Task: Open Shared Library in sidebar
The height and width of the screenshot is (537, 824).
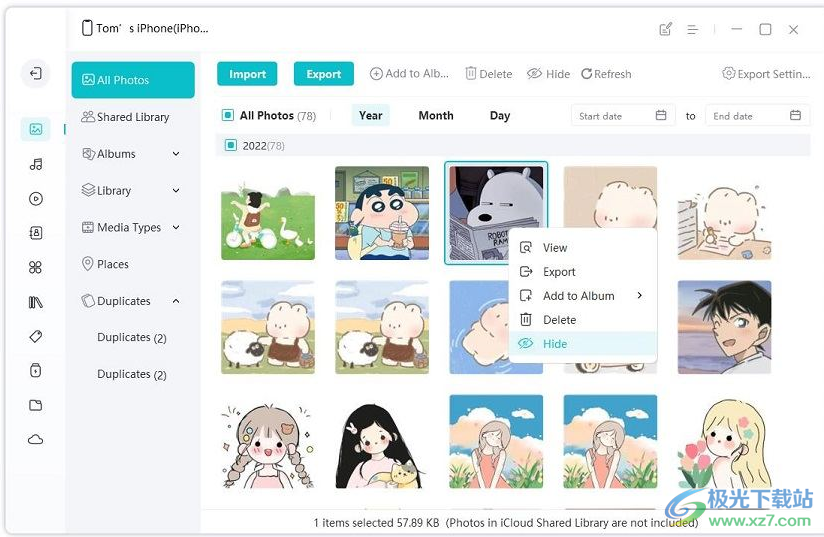Action: coord(125,117)
